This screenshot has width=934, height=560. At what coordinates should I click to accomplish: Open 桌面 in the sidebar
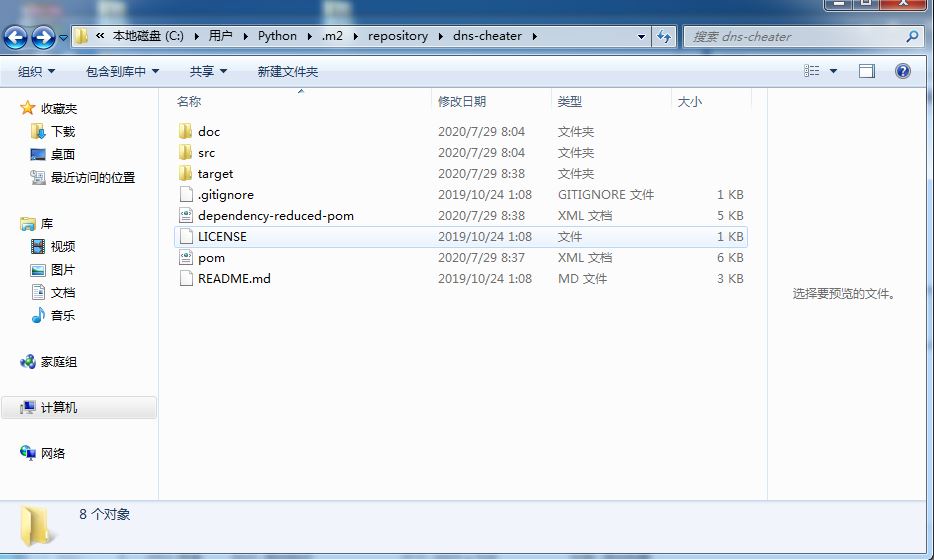pos(63,154)
